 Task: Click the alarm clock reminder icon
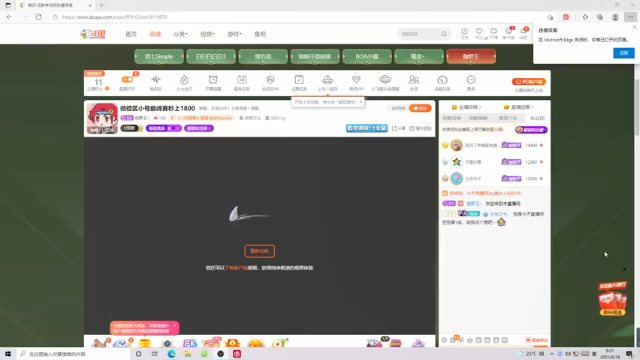pyautogui.click(x=213, y=80)
